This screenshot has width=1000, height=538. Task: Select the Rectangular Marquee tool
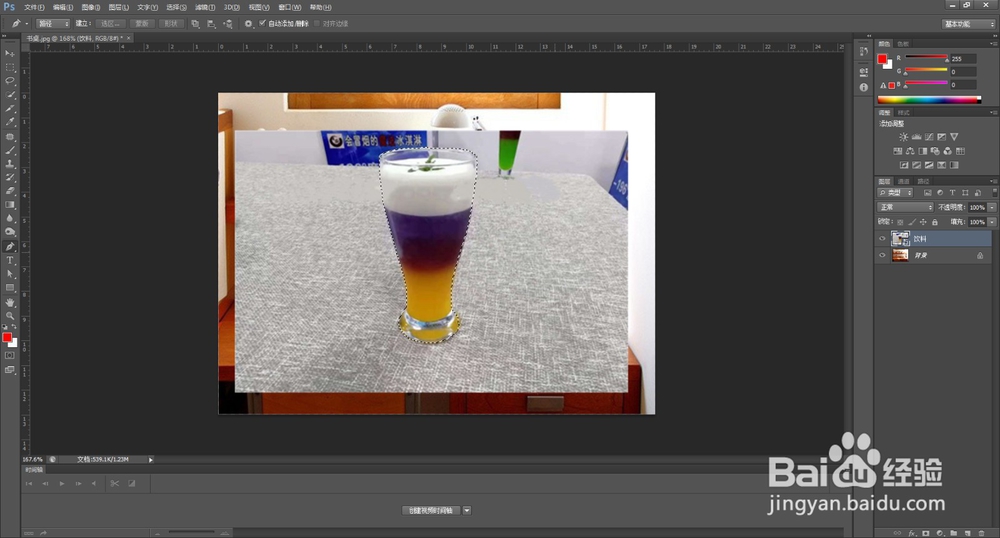coord(10,68)
